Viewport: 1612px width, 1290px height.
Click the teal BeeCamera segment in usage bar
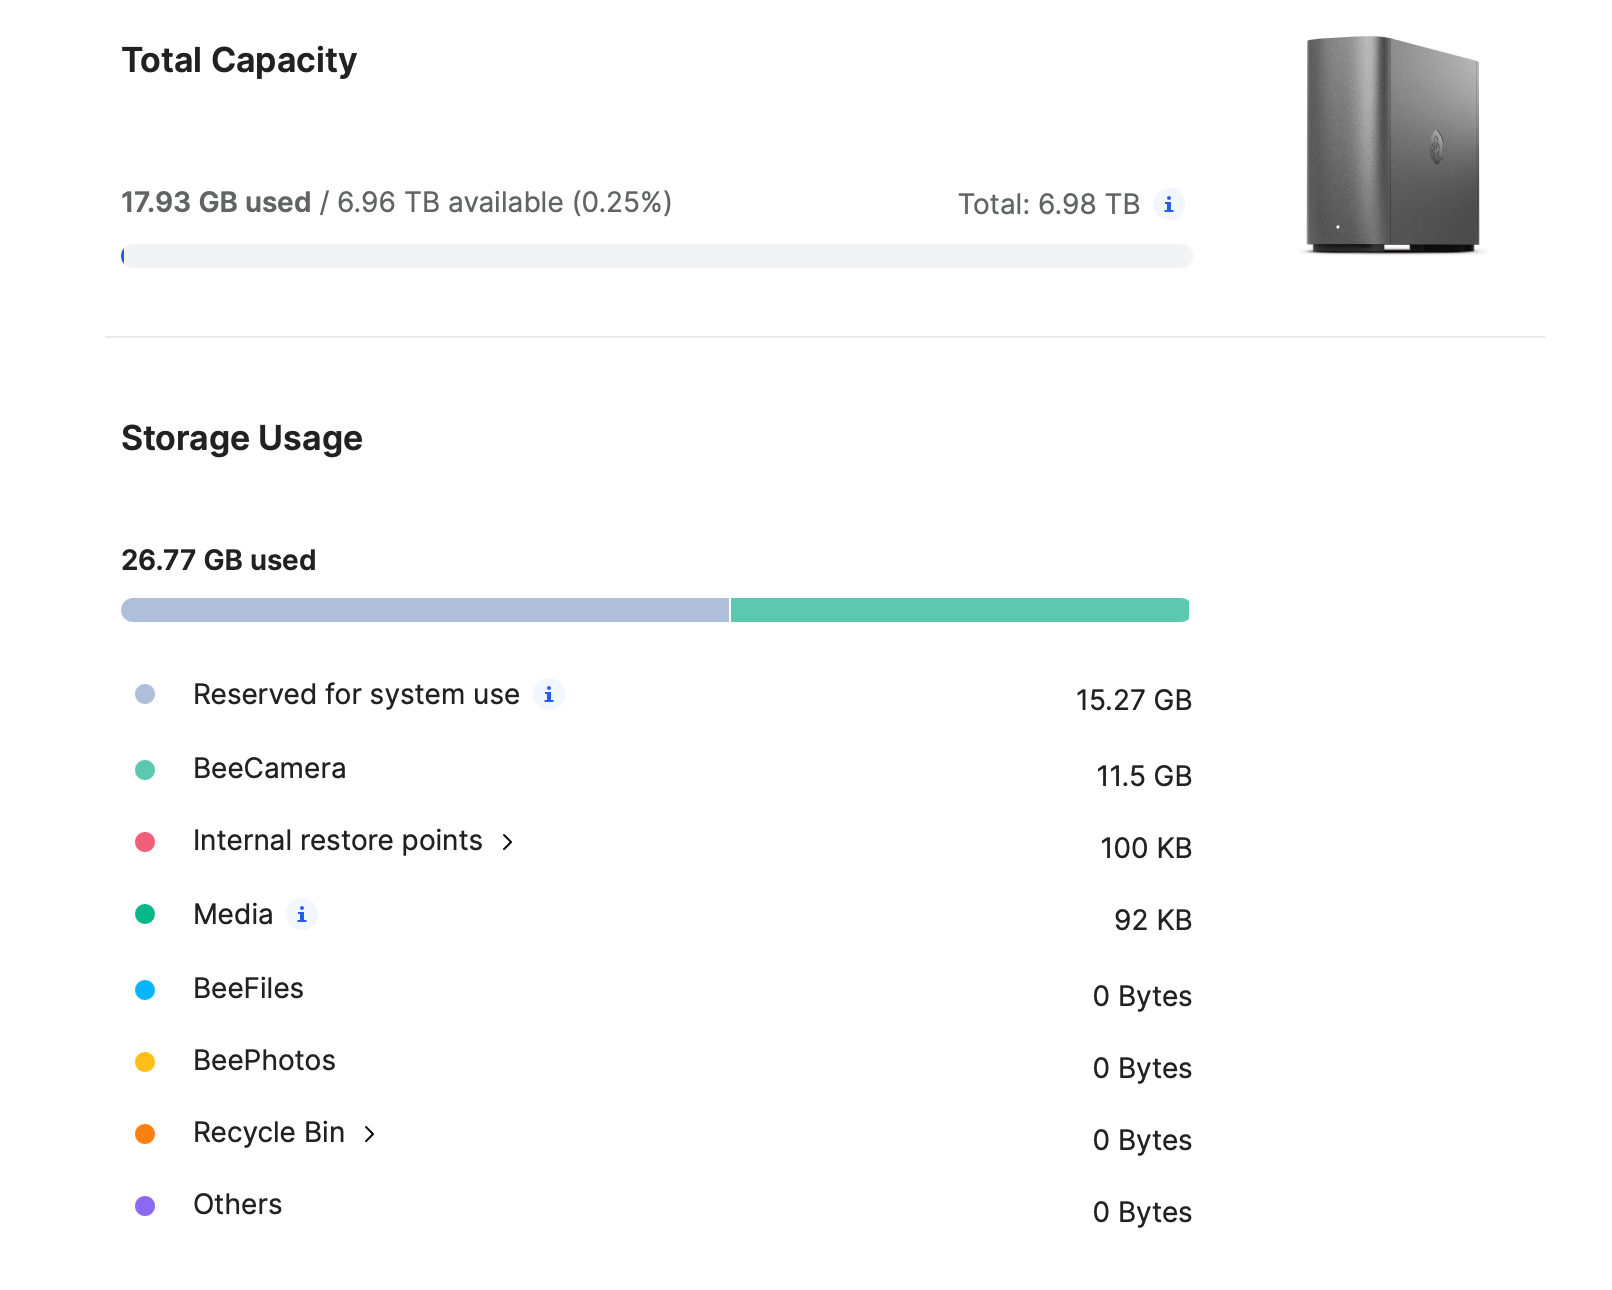pos(959,610)
